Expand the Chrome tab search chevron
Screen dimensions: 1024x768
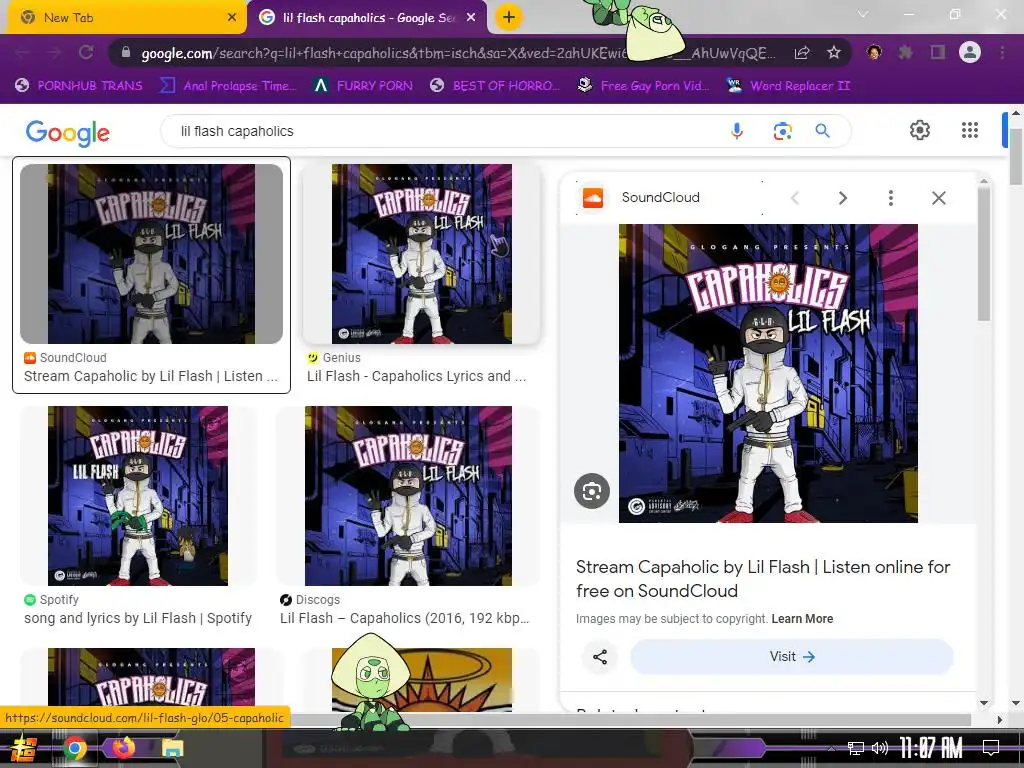(x=863, y=14)
